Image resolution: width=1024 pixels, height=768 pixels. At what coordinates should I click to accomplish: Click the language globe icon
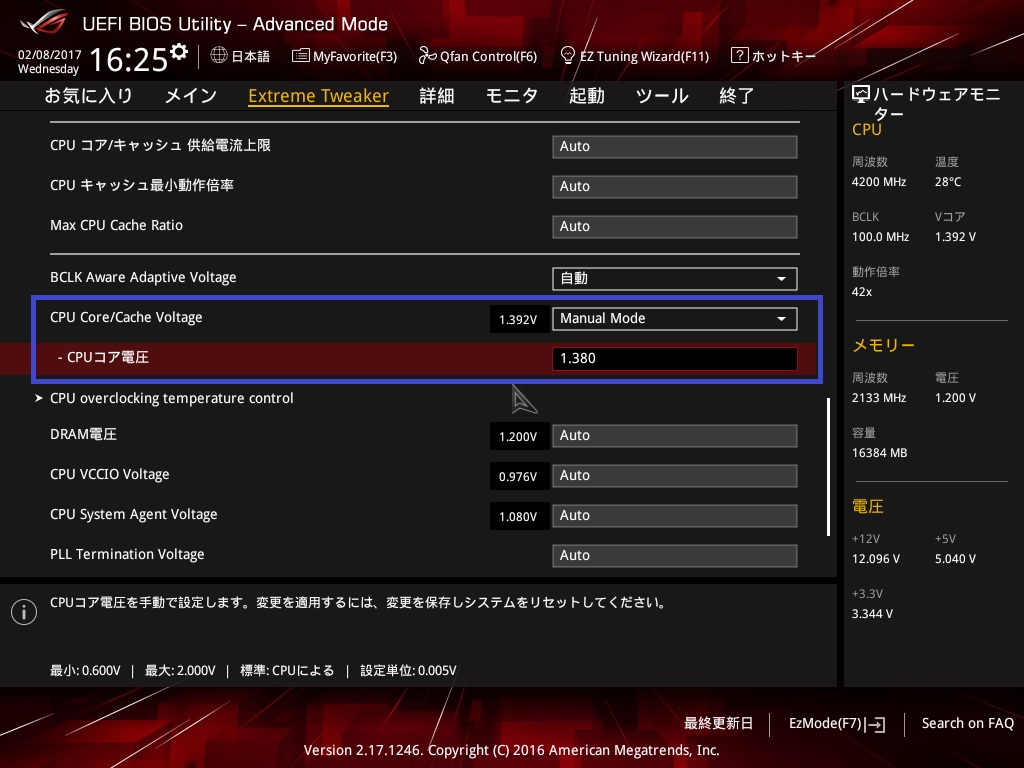pos(219,56)
